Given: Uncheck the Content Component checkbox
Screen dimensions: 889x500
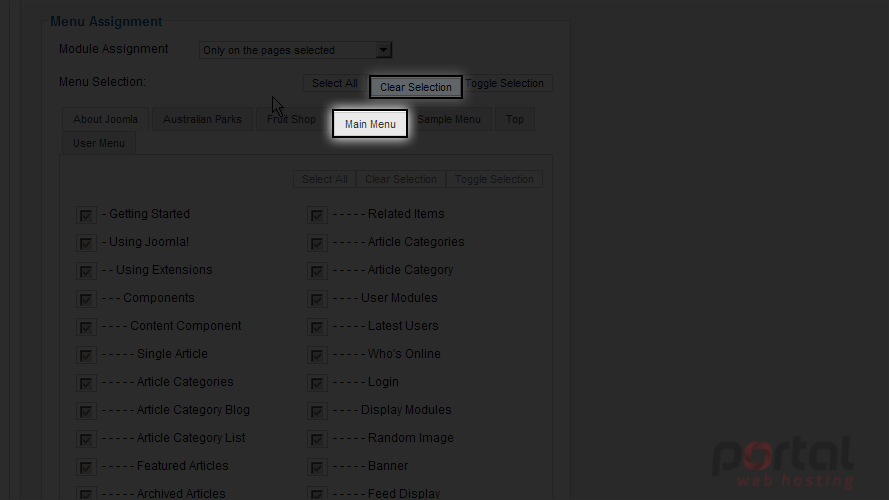Looking at the screenshot, I should 86,328.
